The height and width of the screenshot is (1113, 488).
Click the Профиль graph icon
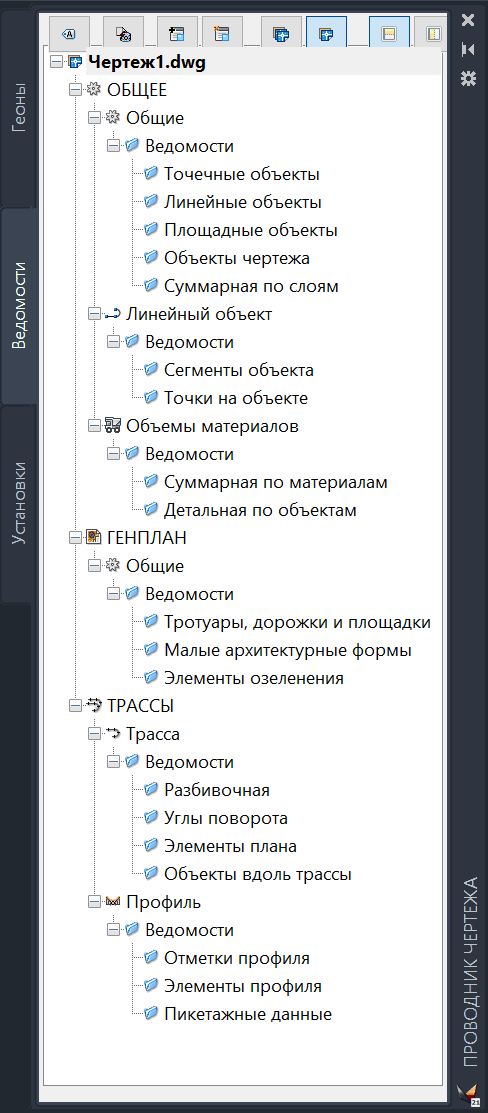click(x=113, y=902)
